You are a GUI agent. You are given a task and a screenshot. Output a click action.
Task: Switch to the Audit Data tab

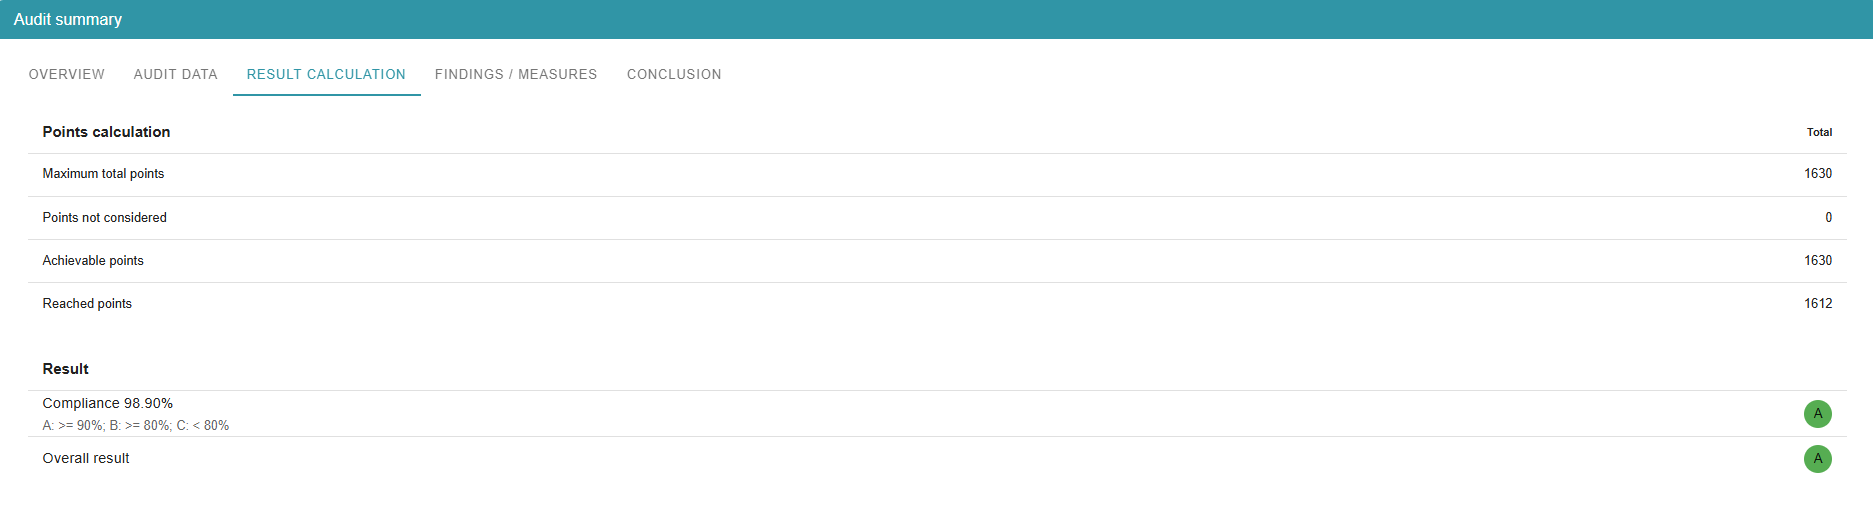(176, 75)
